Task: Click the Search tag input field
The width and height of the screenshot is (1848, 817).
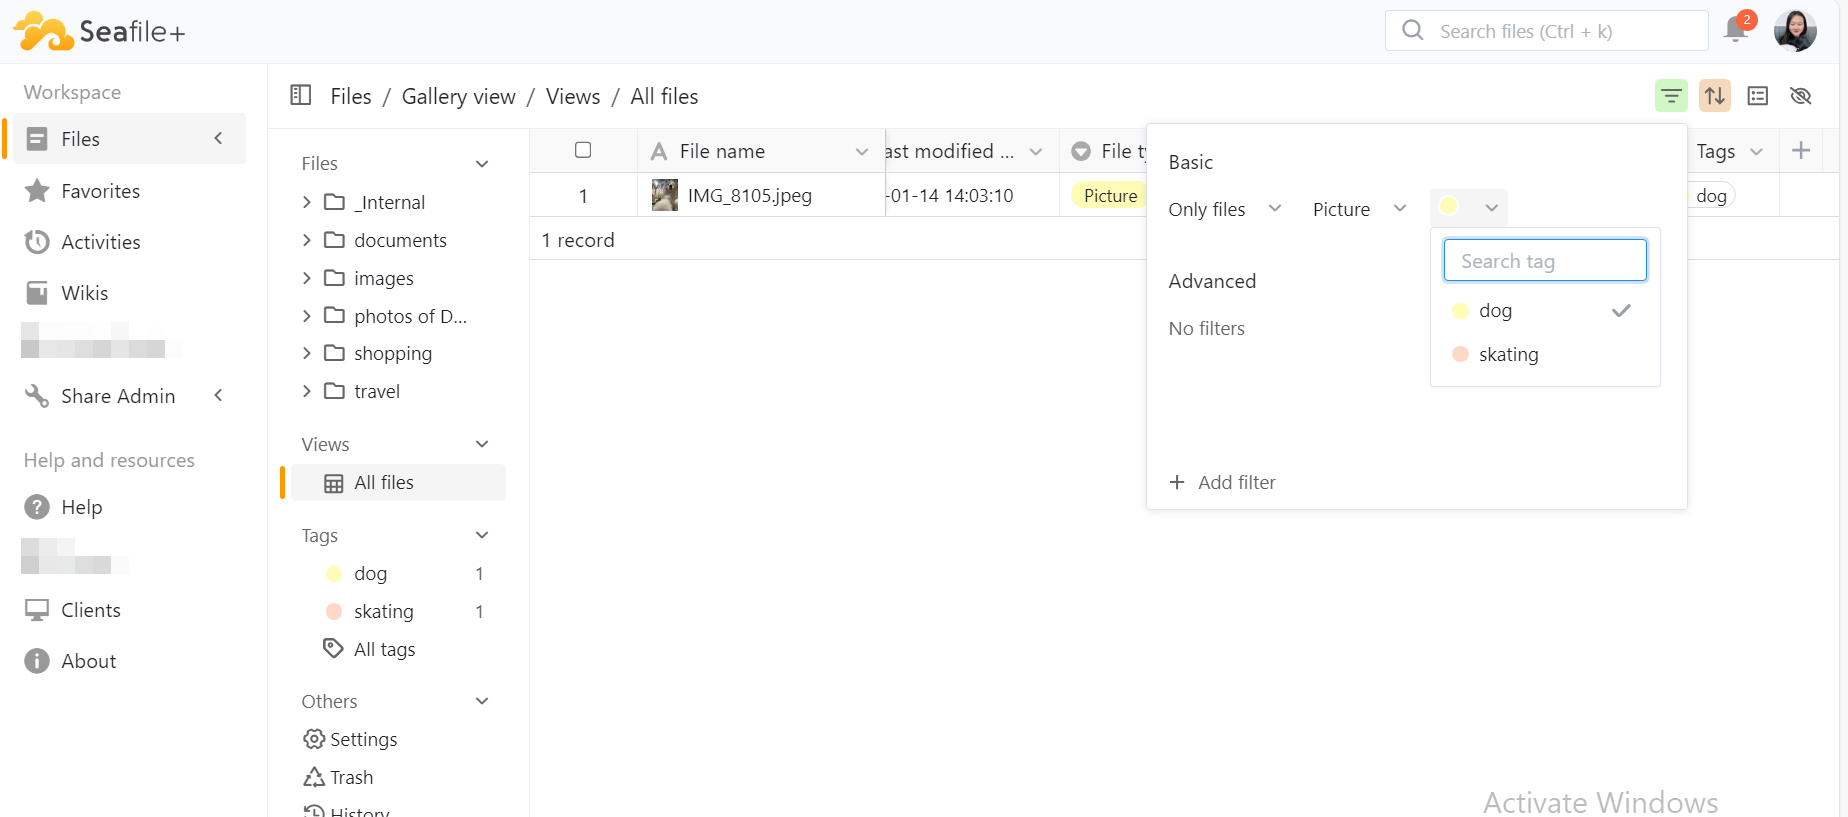Action: pos(1544,261)
